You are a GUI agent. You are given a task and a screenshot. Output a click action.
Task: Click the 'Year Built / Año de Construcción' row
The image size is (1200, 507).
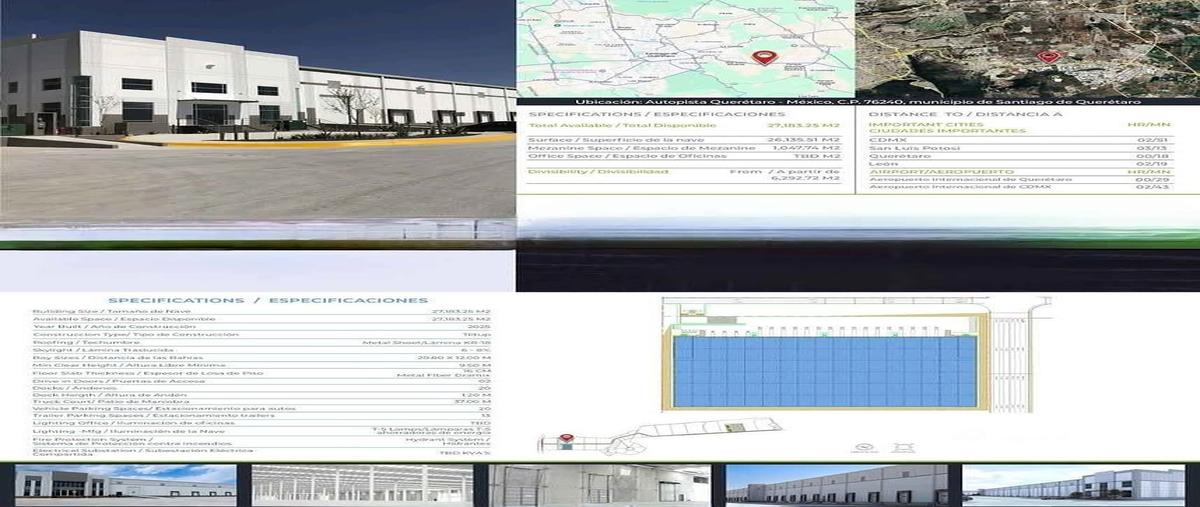point(262,326)
